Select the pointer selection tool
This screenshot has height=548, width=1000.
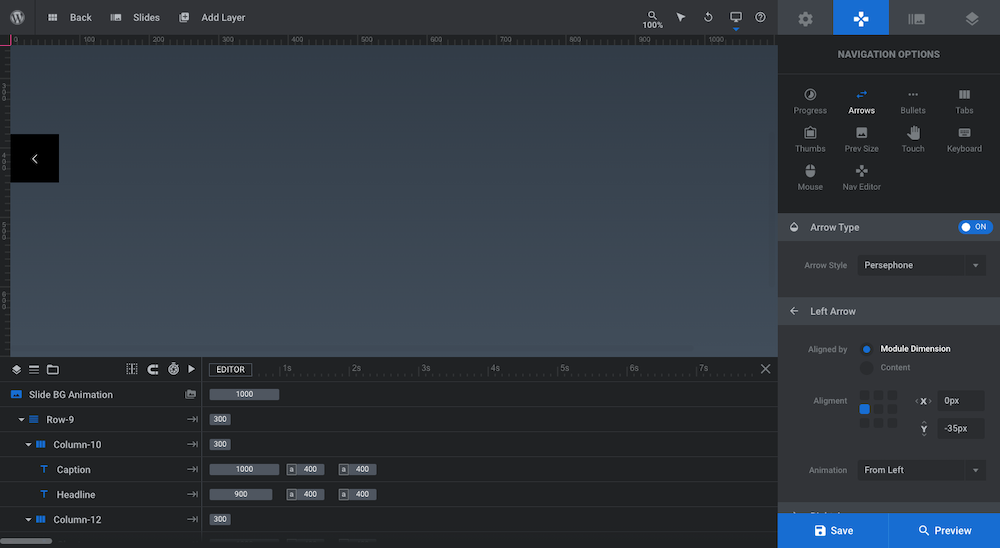[x=681, y=17]
